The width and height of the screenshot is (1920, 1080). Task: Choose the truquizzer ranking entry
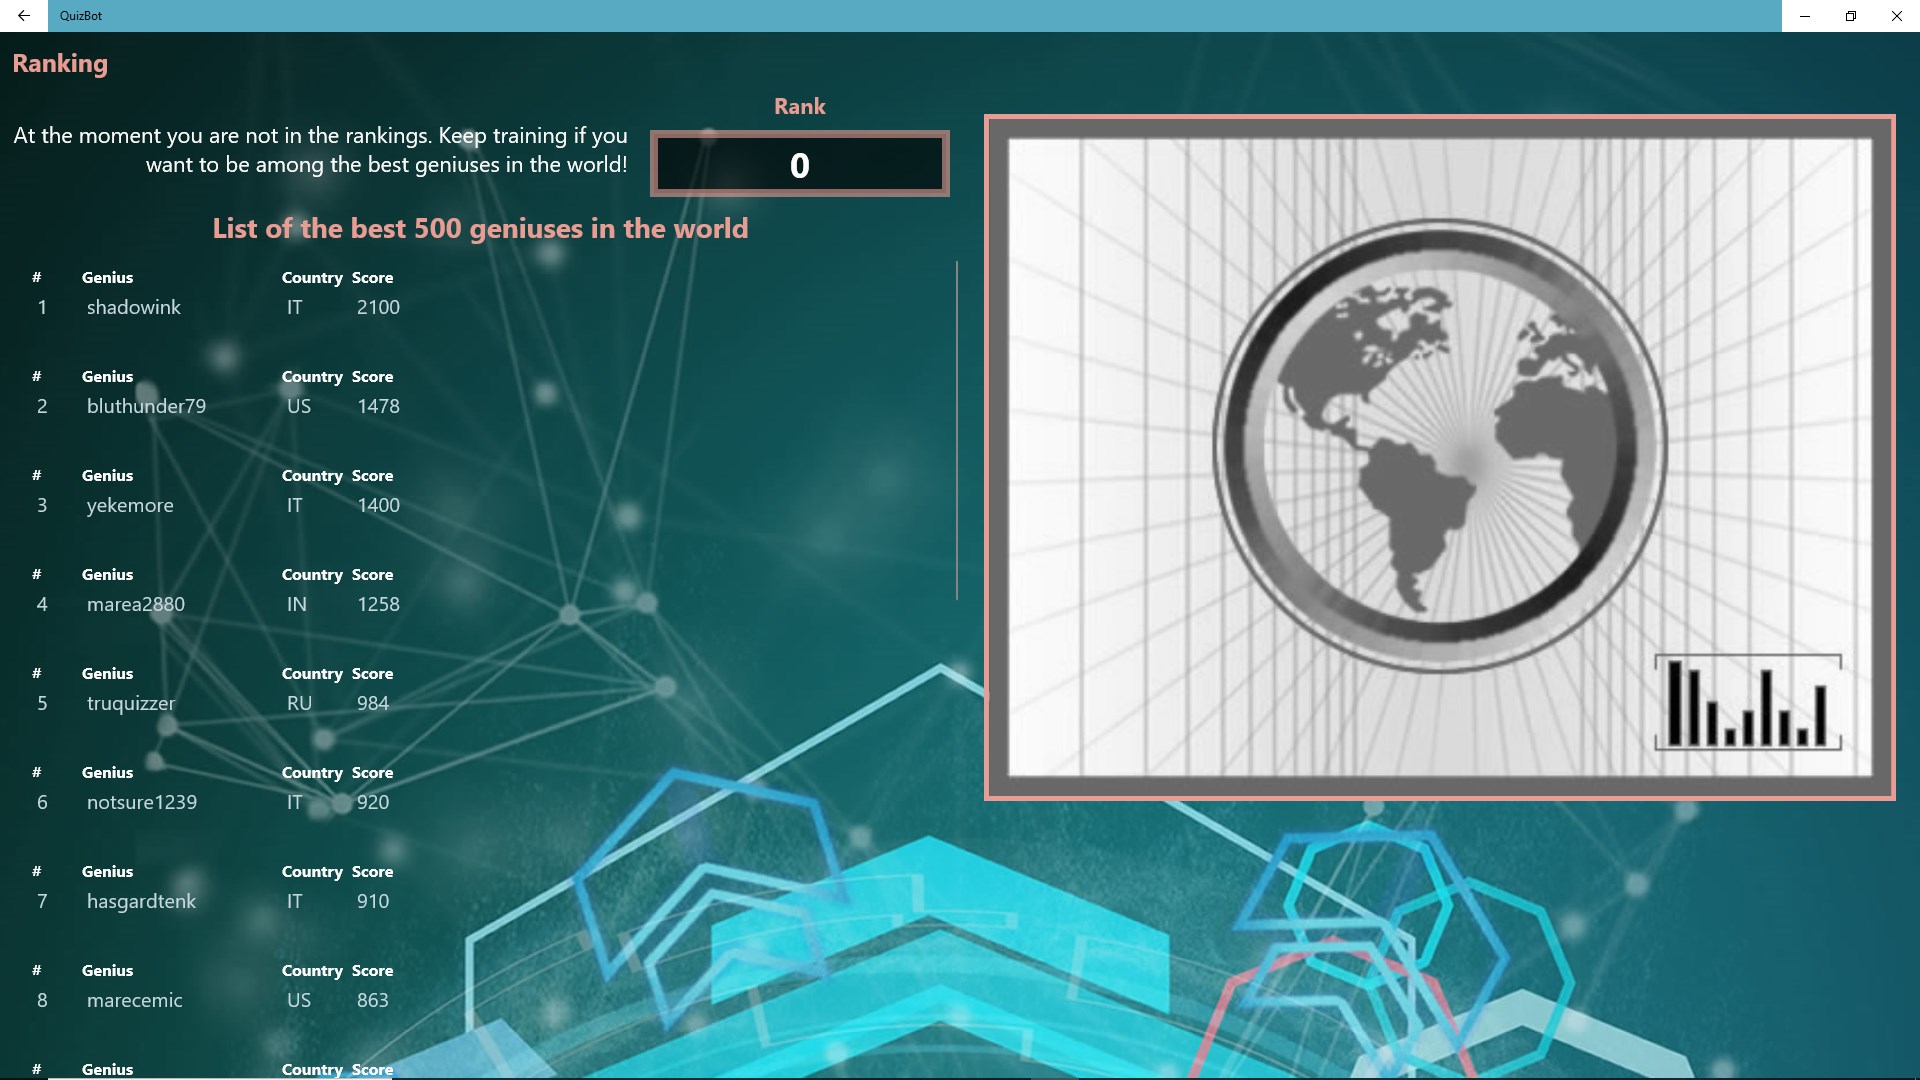[131, 703]
